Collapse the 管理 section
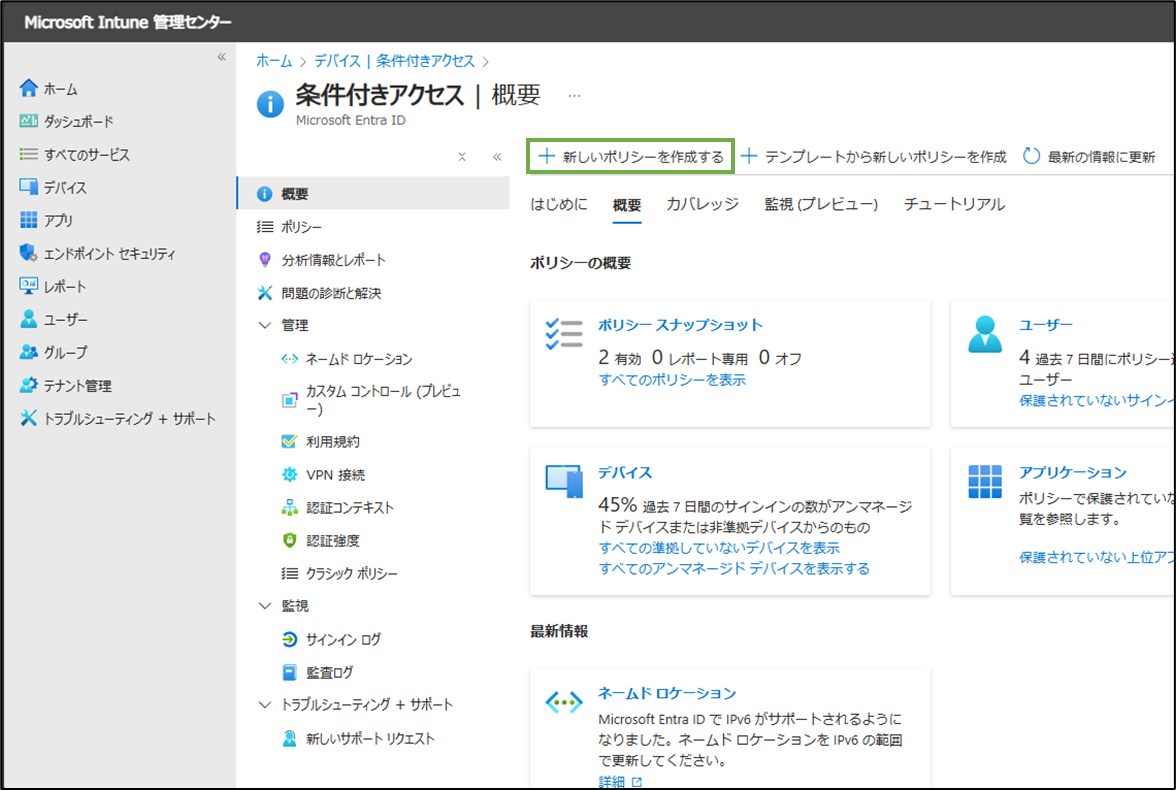The height and width of the screenshot is (790, 1176). pyautogui.click(x=265, y=325)
